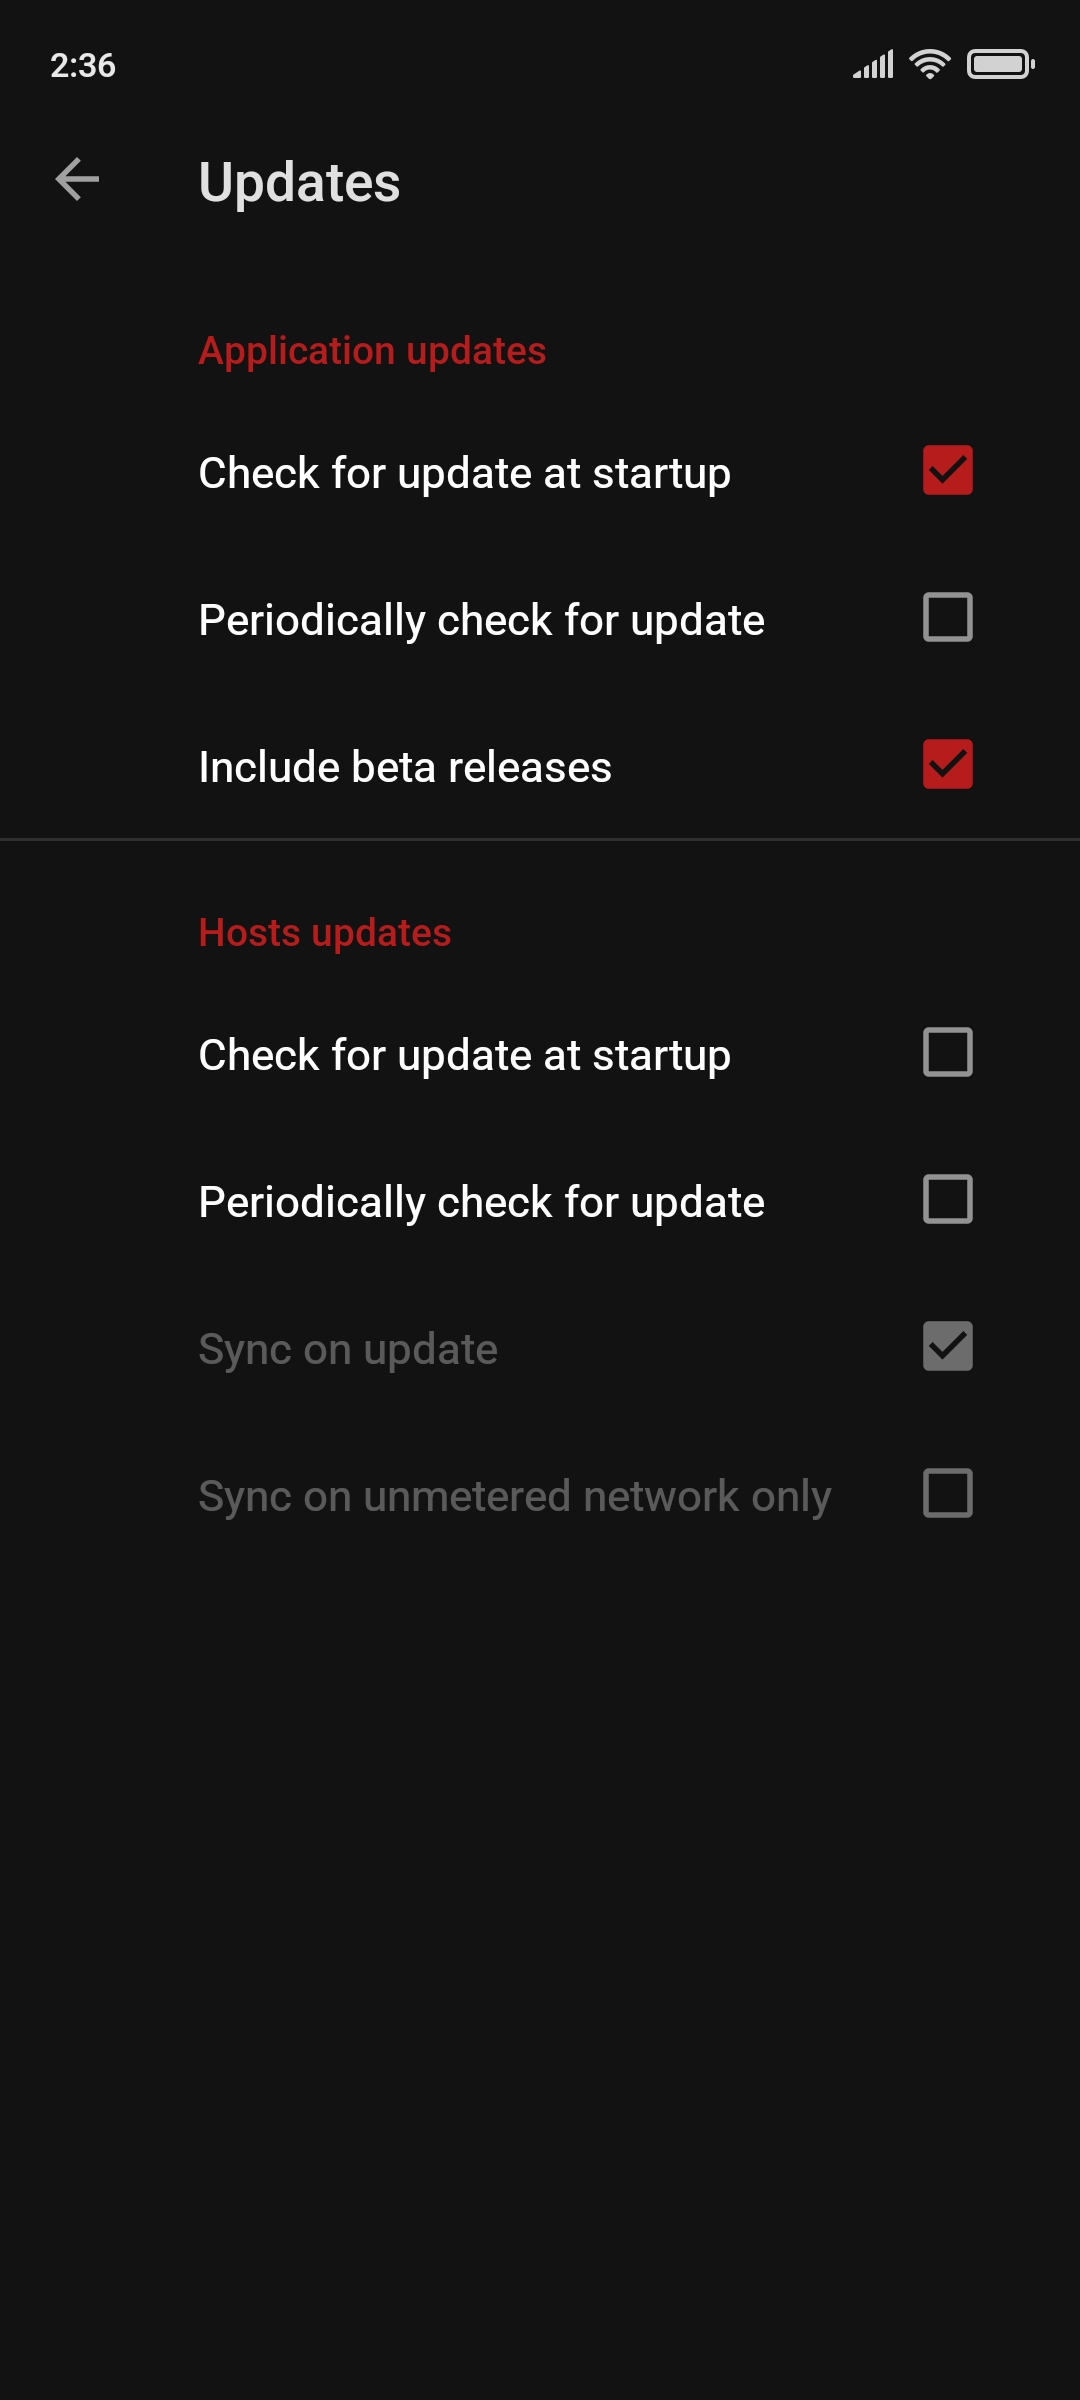Tap the Sync on unmetered network only label
The width and height of the screenshot is (1080, 2400).
pyautogui.click(x=513, y=1495)
